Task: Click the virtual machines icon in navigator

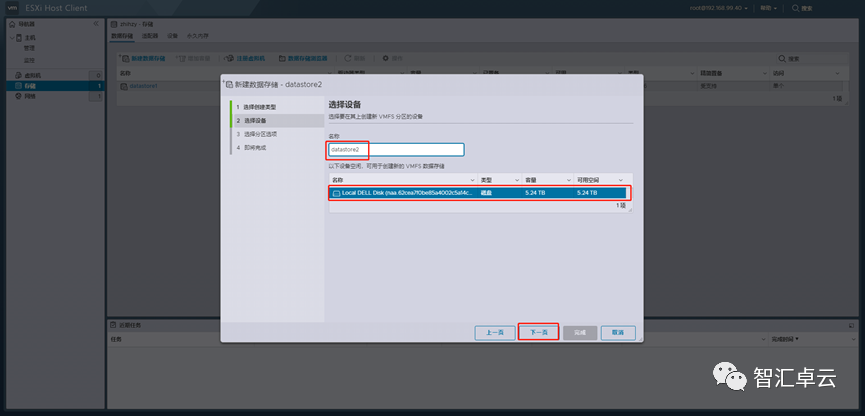Action: point(18,76)
